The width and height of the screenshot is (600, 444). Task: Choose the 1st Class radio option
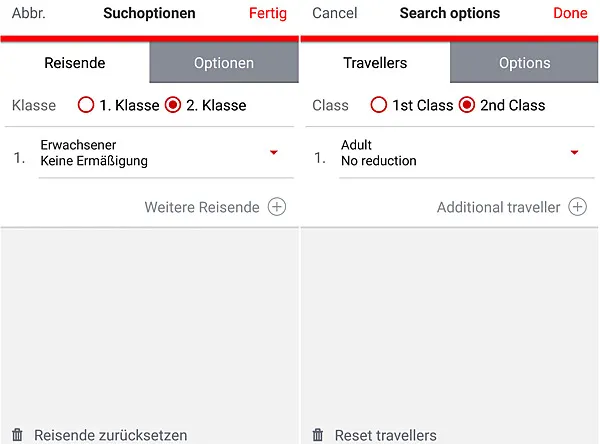(x=379, y=105)
